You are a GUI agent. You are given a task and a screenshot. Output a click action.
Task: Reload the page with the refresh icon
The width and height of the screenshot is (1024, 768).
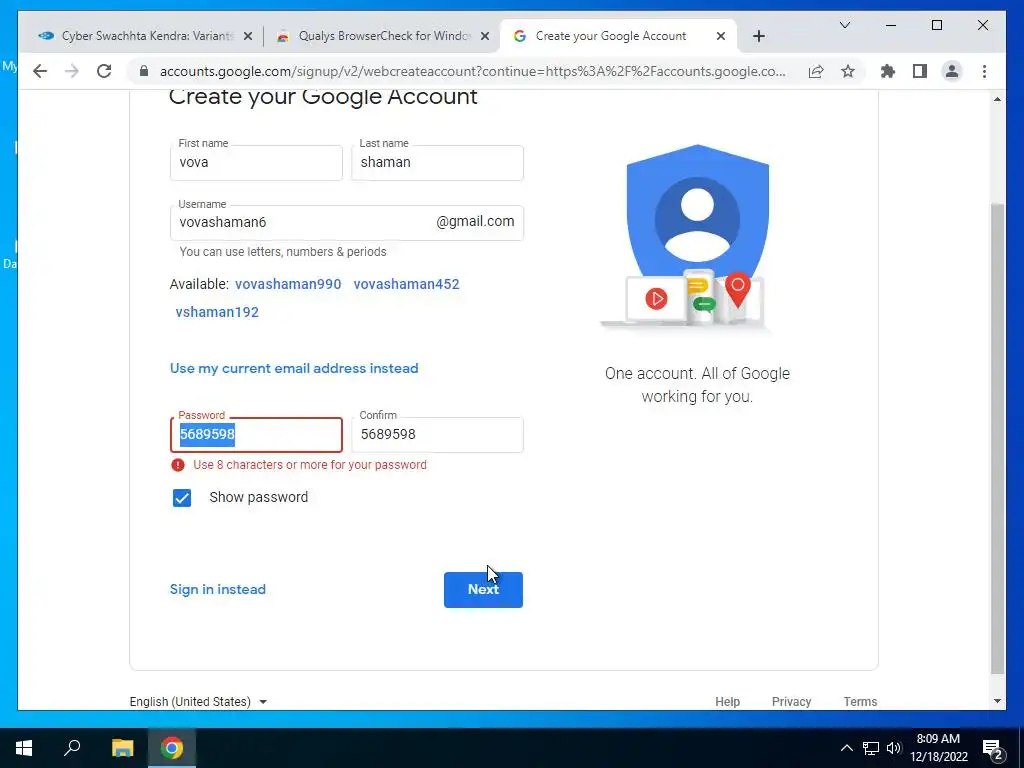click(x=104, y=71)
